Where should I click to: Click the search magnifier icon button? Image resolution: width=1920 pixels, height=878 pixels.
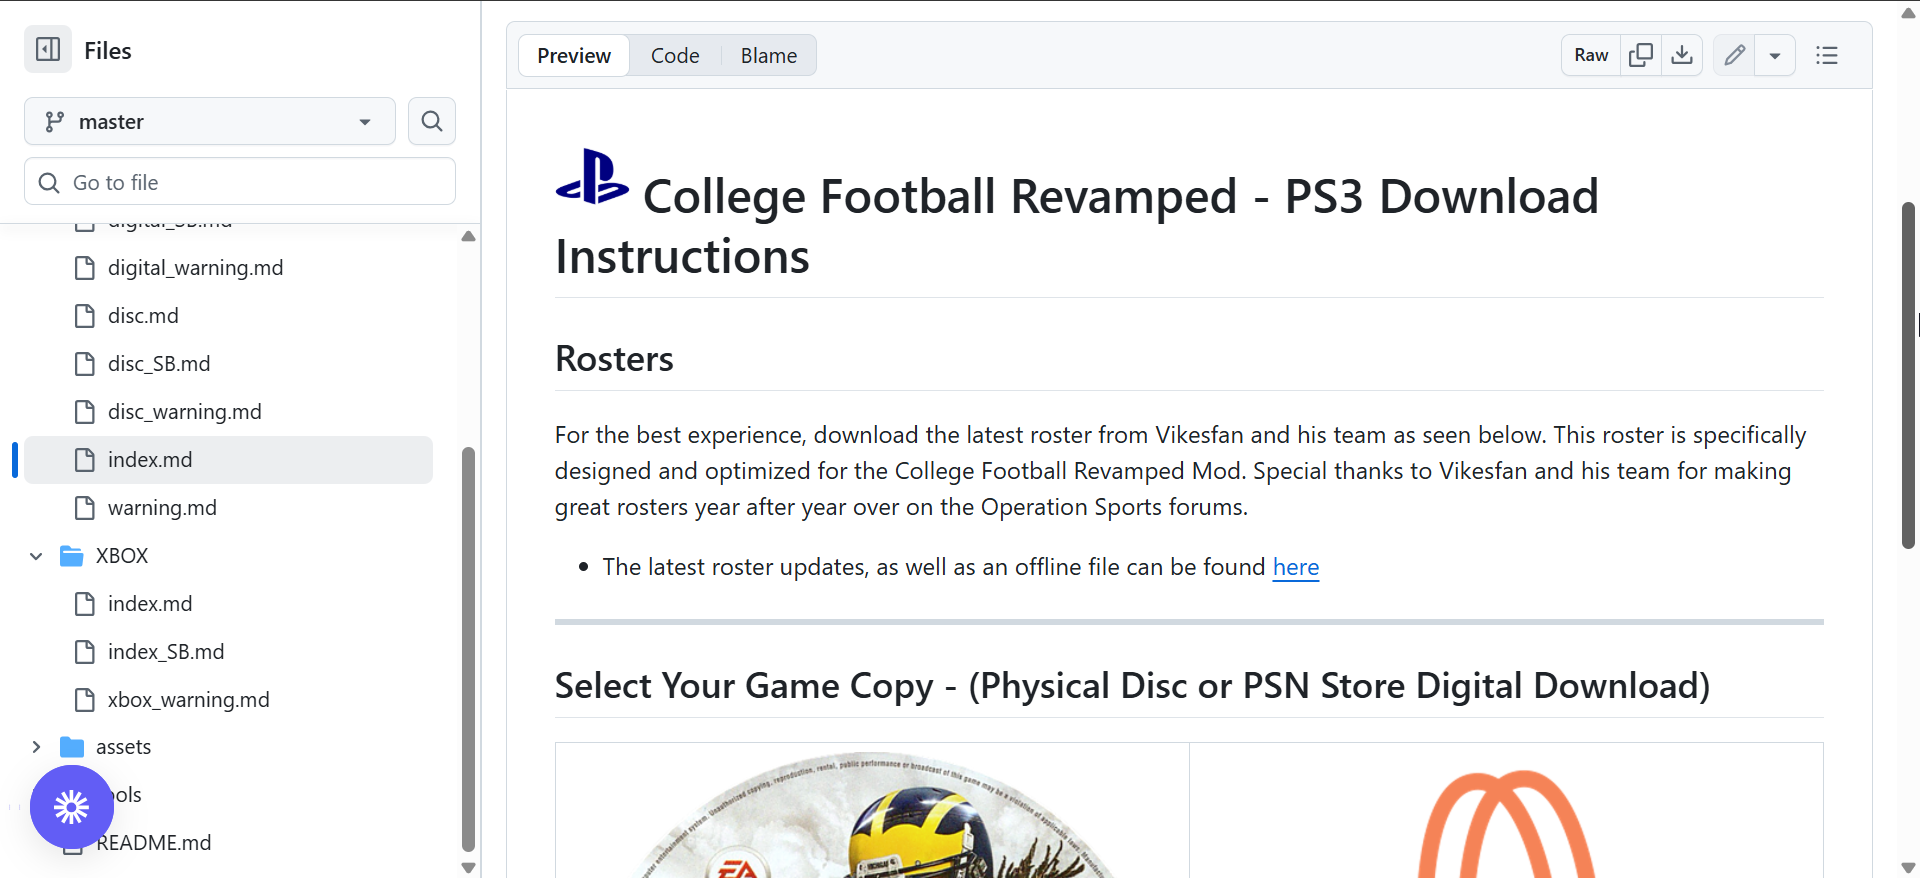point(432,121)
